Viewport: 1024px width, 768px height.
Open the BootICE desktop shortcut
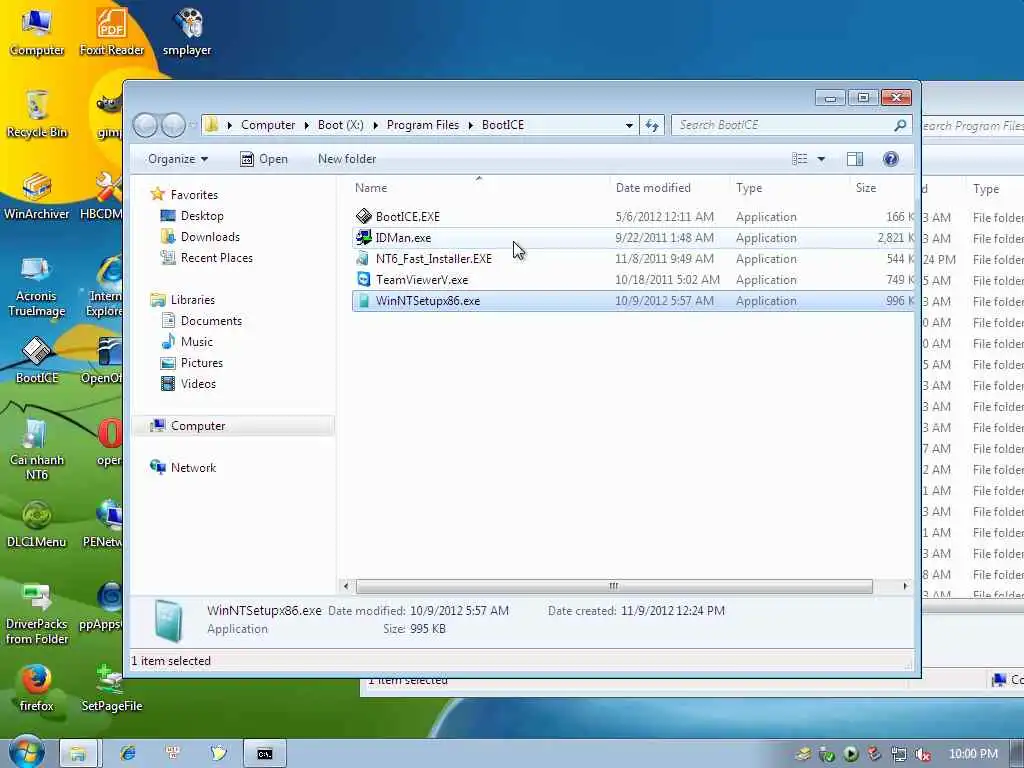37,360
